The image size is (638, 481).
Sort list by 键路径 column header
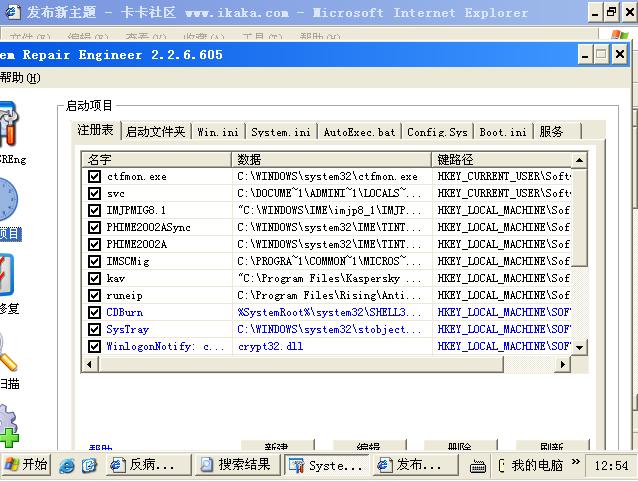(x=501, y=160)
